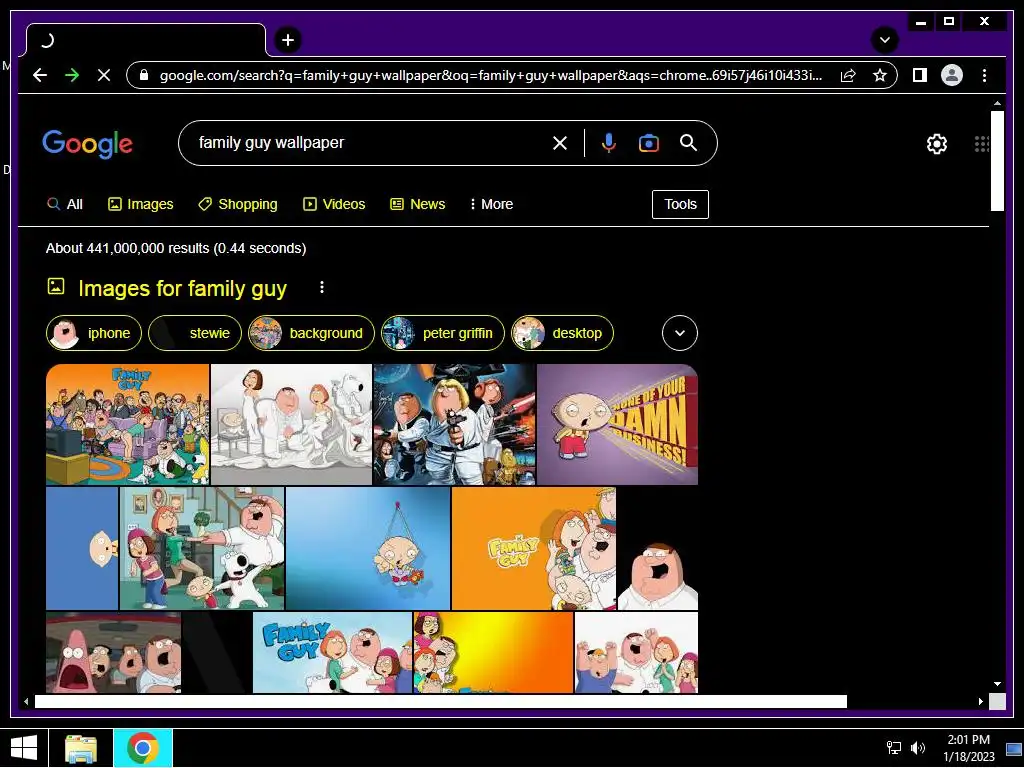Screen dimensions: 1024x768
Task: Open the Chrome profile avatar
Action: pos(952,75)
